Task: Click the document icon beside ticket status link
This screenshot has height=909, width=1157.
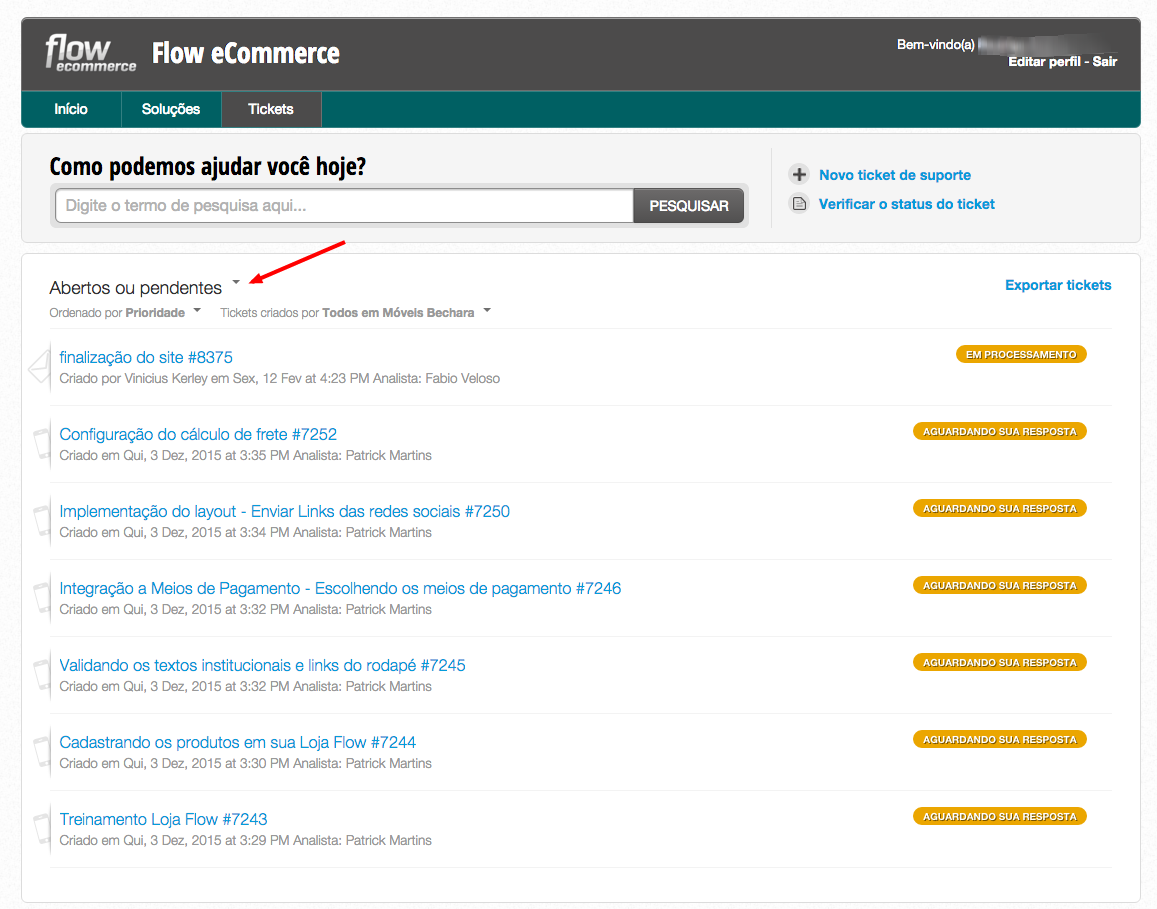Action: (798, 203)
